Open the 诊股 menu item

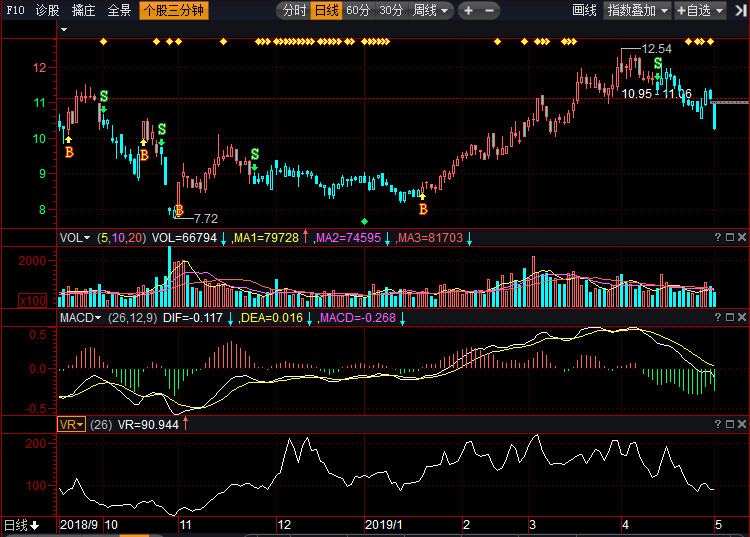(x=47, y=10)
